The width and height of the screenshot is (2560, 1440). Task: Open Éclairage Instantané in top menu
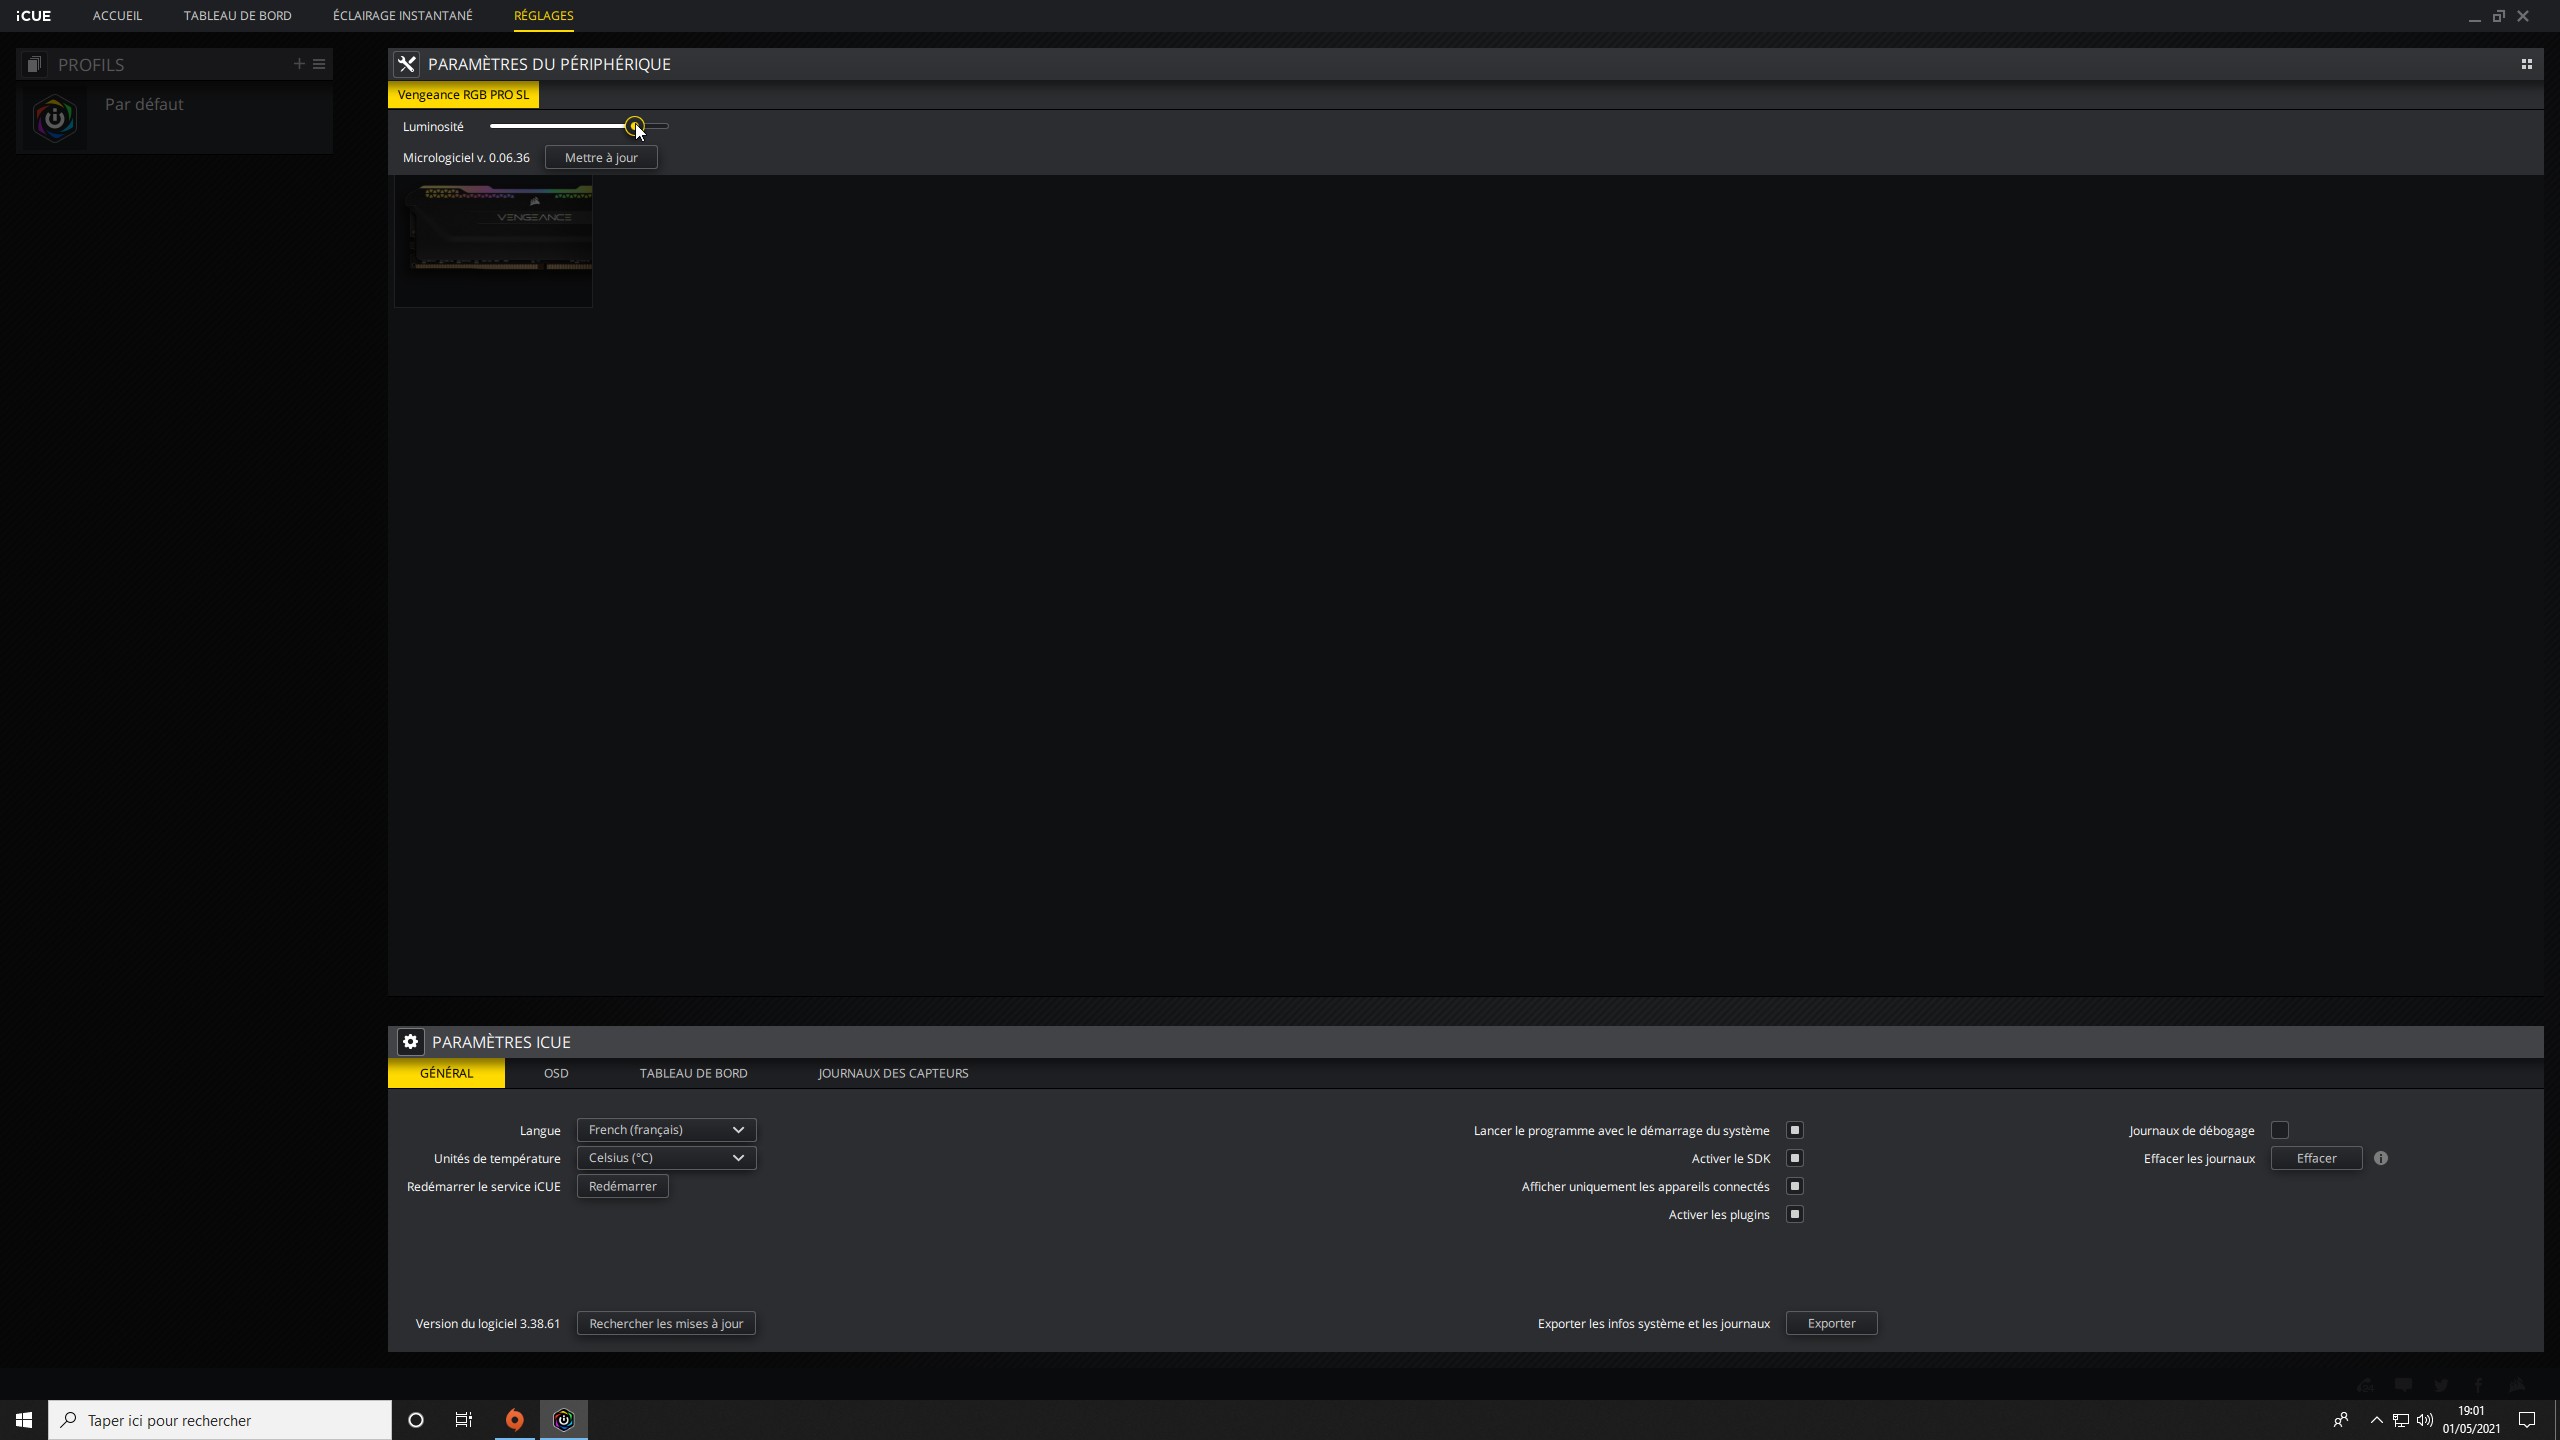click(402, 16)
